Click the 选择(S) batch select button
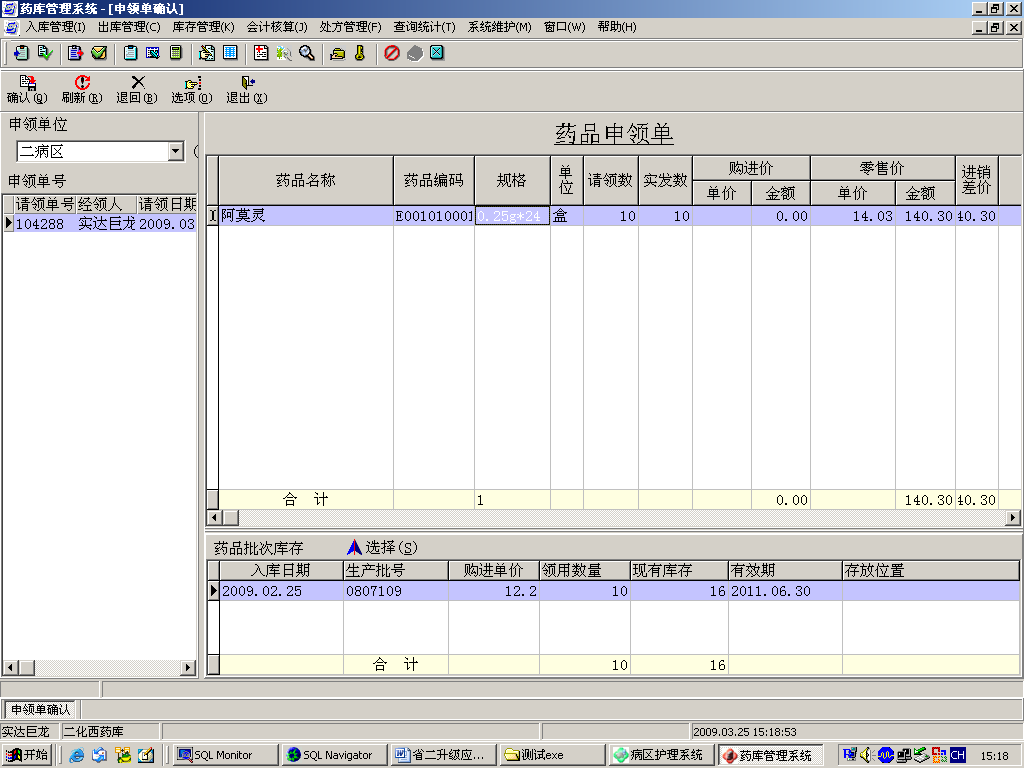The width and height of the screenshot is (1024, 768). click(x=382, y=548)
